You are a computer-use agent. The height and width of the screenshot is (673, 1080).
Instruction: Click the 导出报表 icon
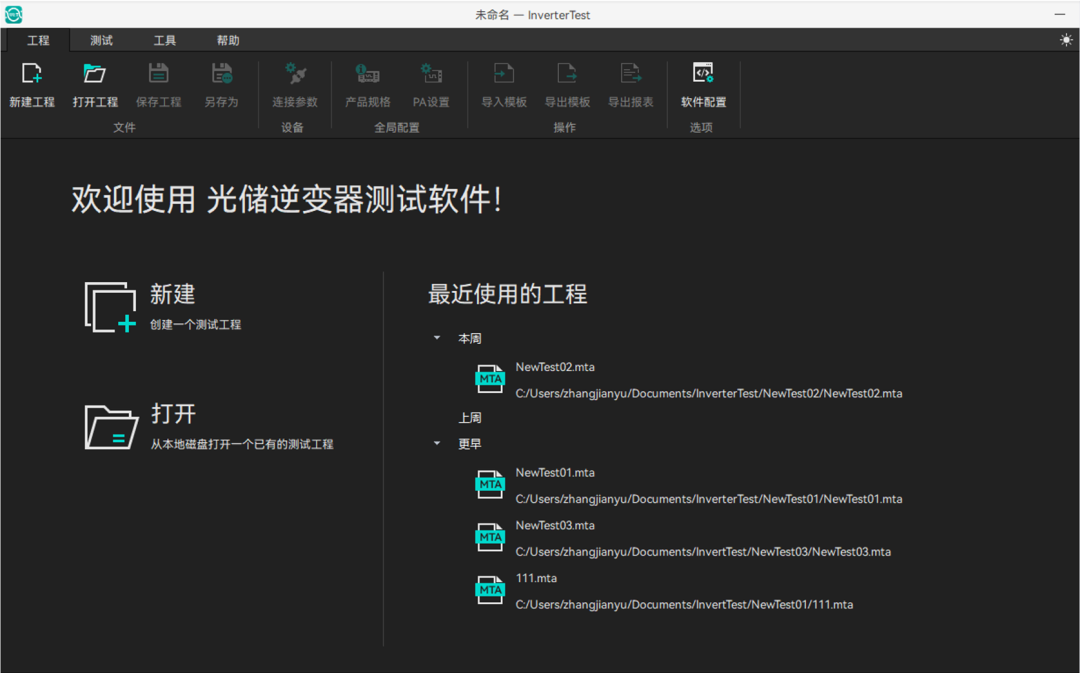(x=631, y=74)
